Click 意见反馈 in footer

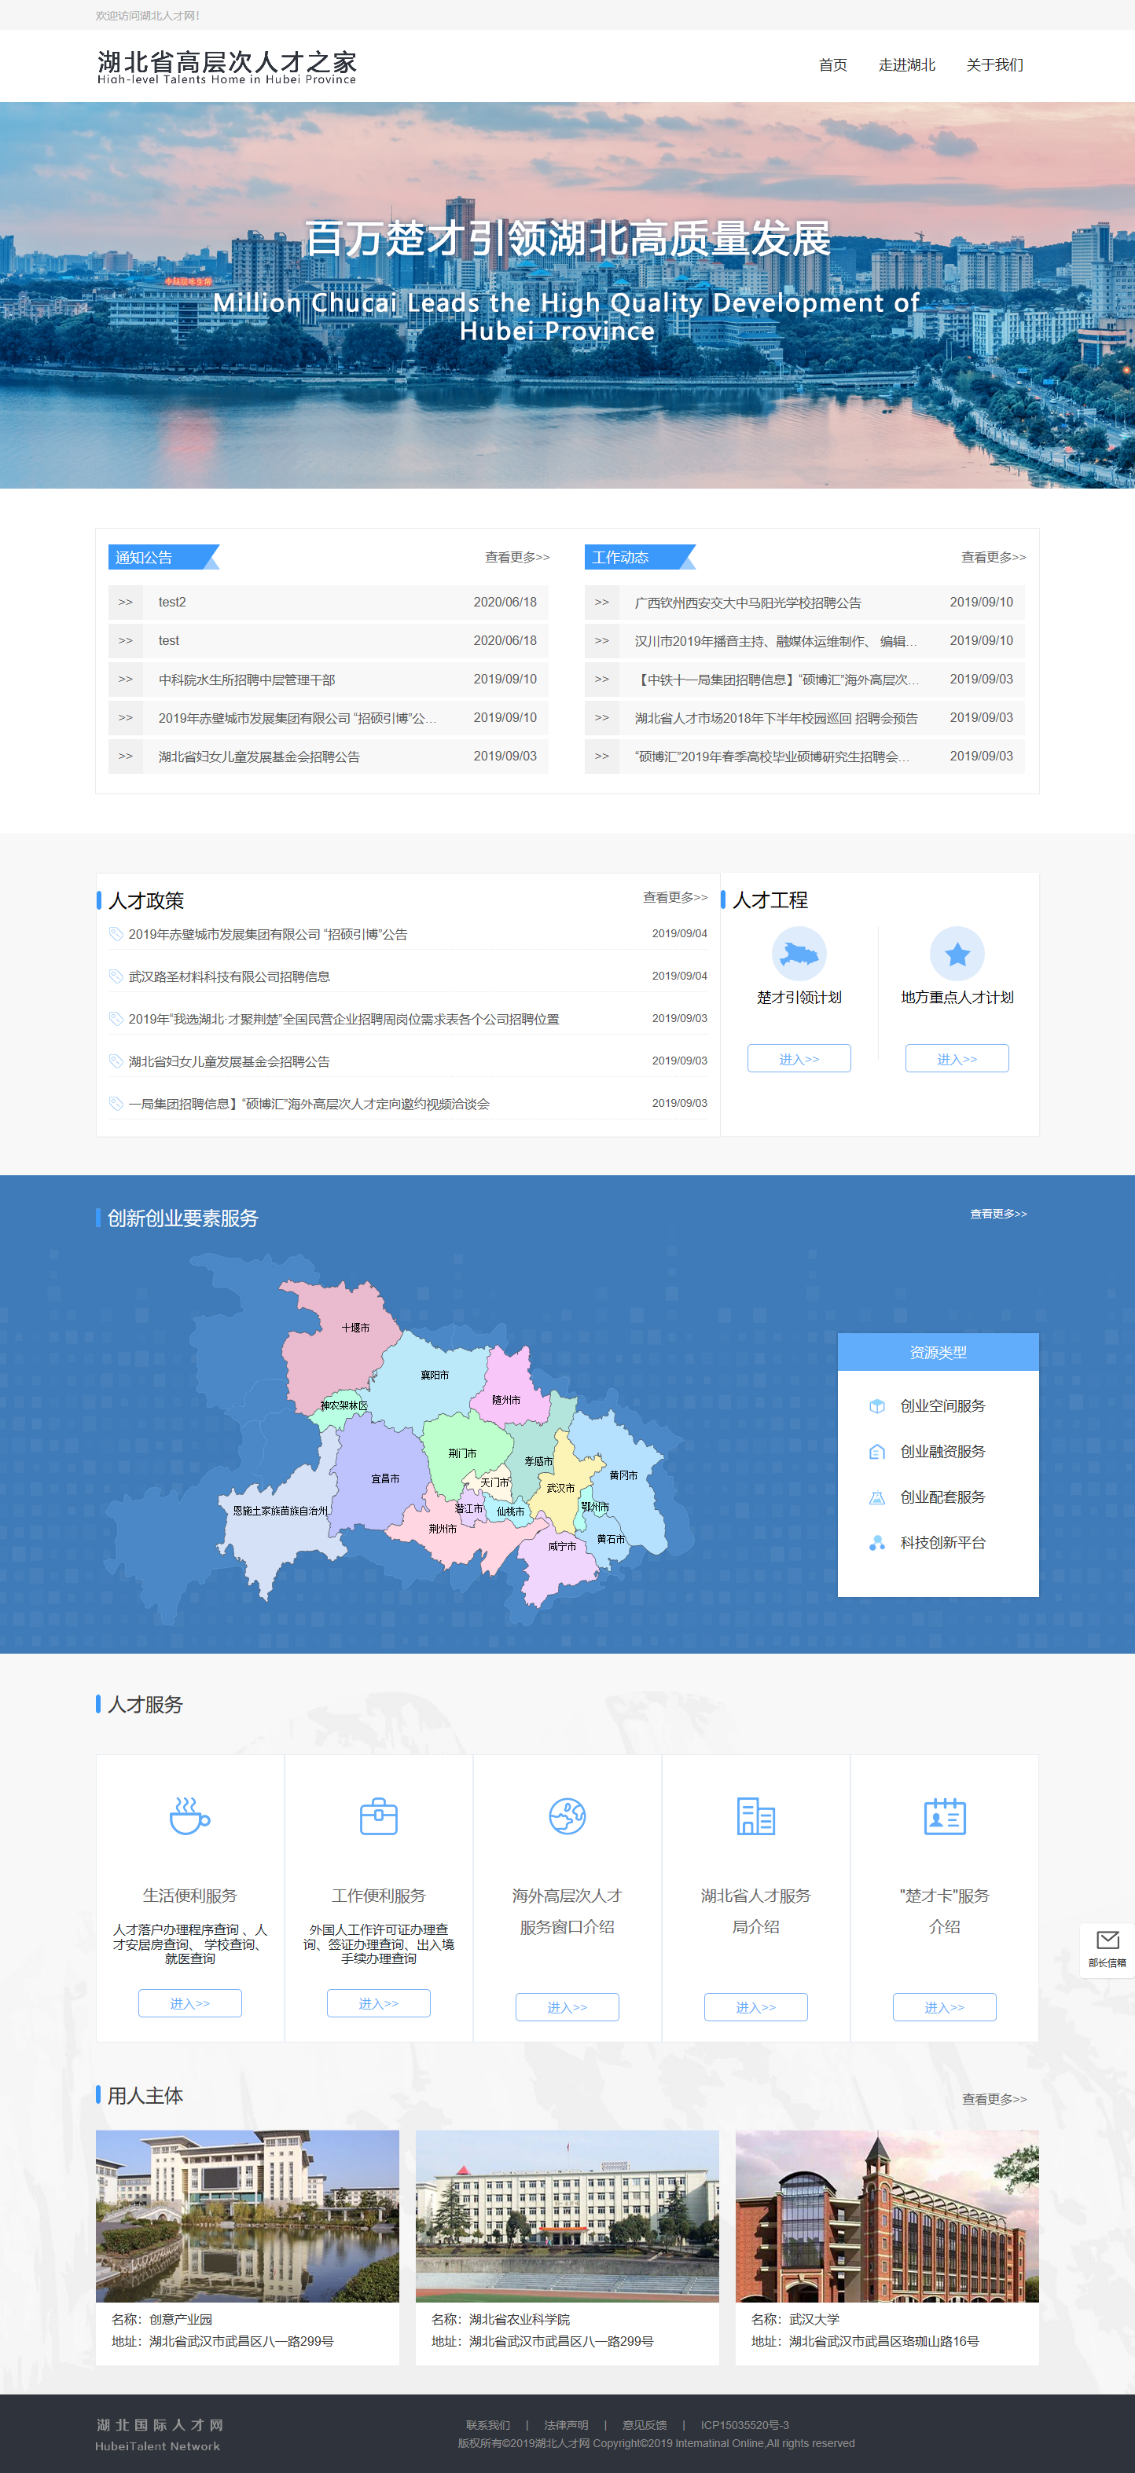click(x=644, y=2425)
